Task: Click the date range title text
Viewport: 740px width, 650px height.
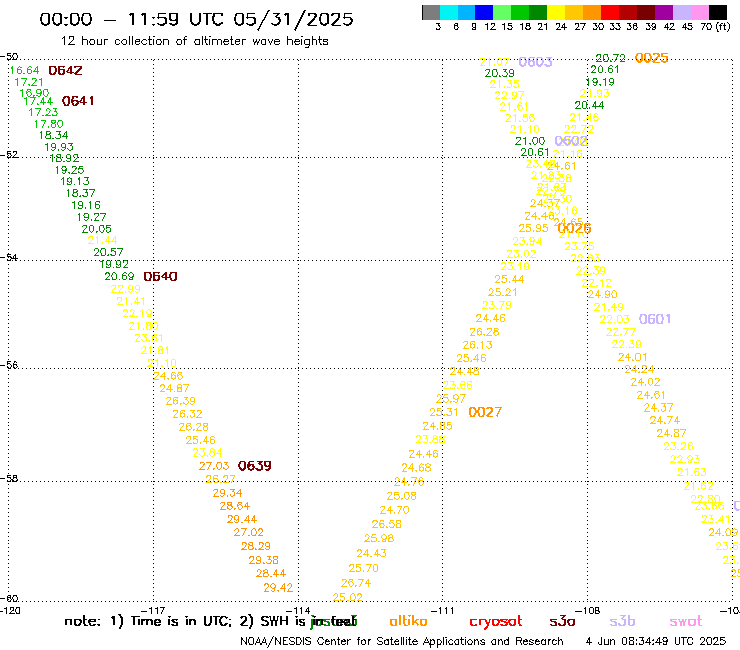Action: [x=196, y=19]
